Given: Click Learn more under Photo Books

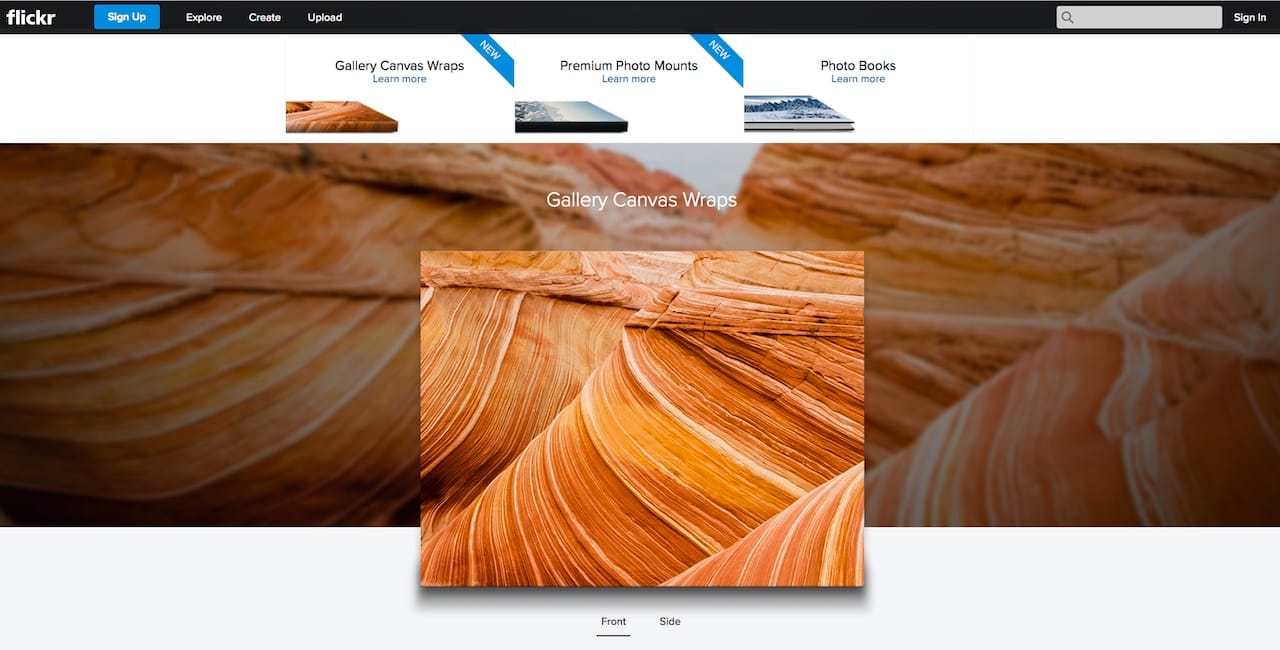Looking at the screenshot, I should 857,78.
